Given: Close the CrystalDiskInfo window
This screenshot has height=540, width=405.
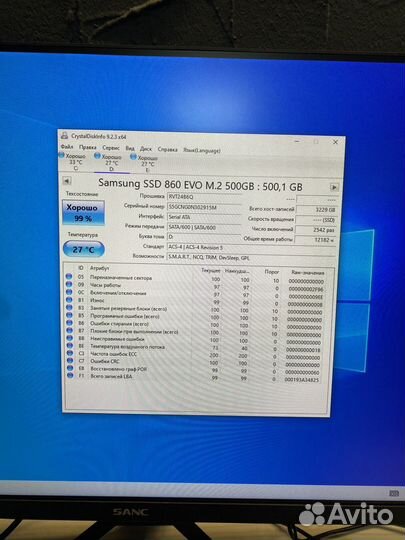Looking at the screenshot, I should 335,142.
